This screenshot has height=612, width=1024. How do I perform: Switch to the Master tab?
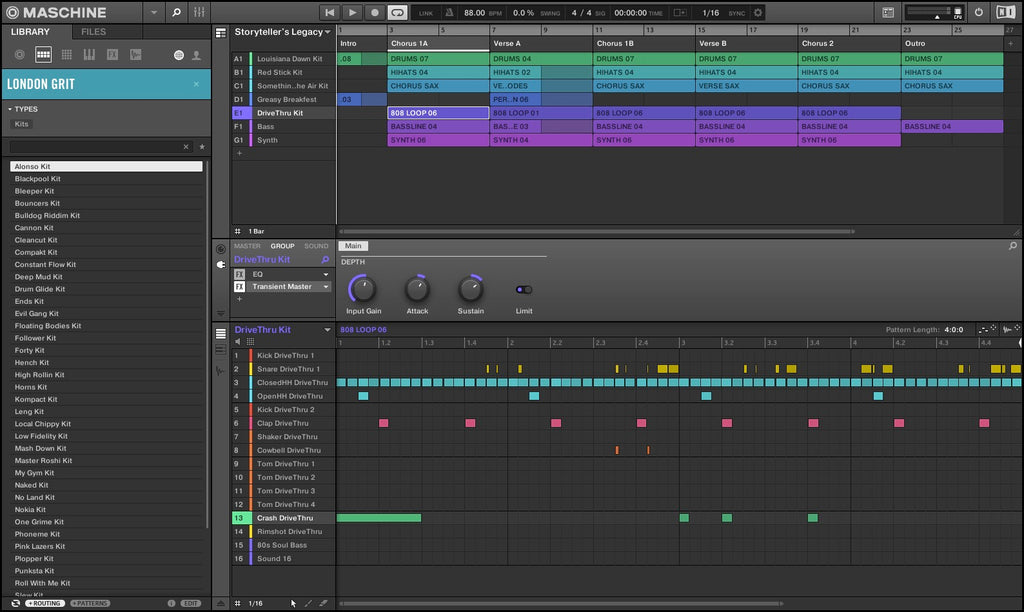click(247, 246)
